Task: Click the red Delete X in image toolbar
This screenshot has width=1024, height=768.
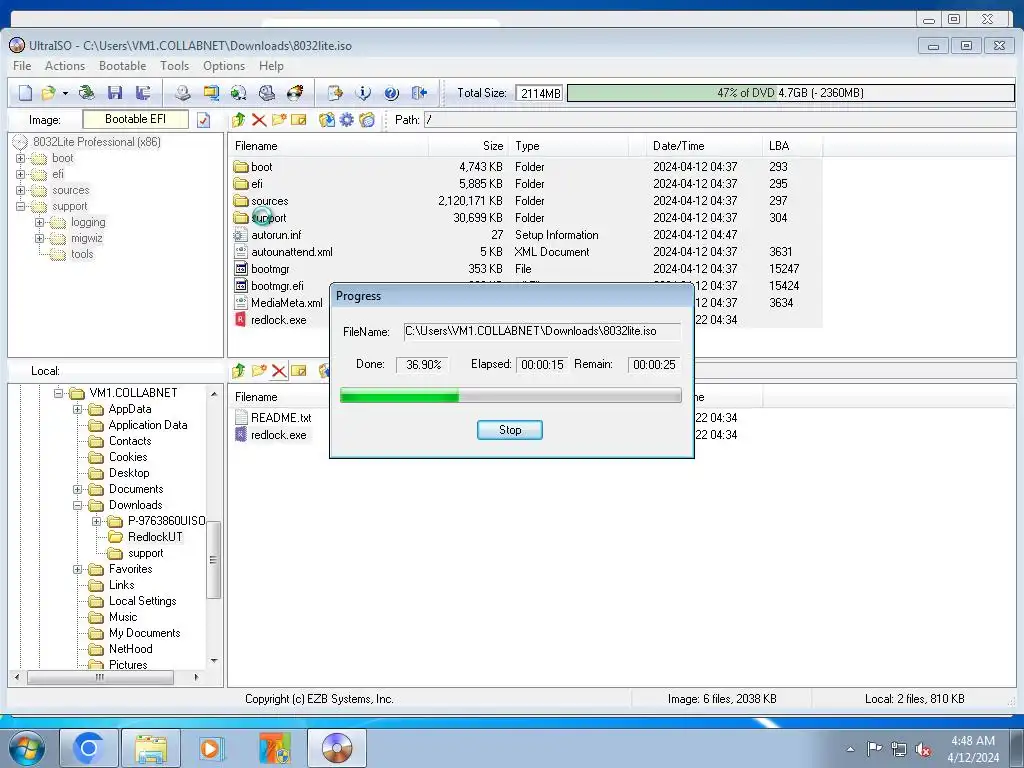Action: [259, 120]
